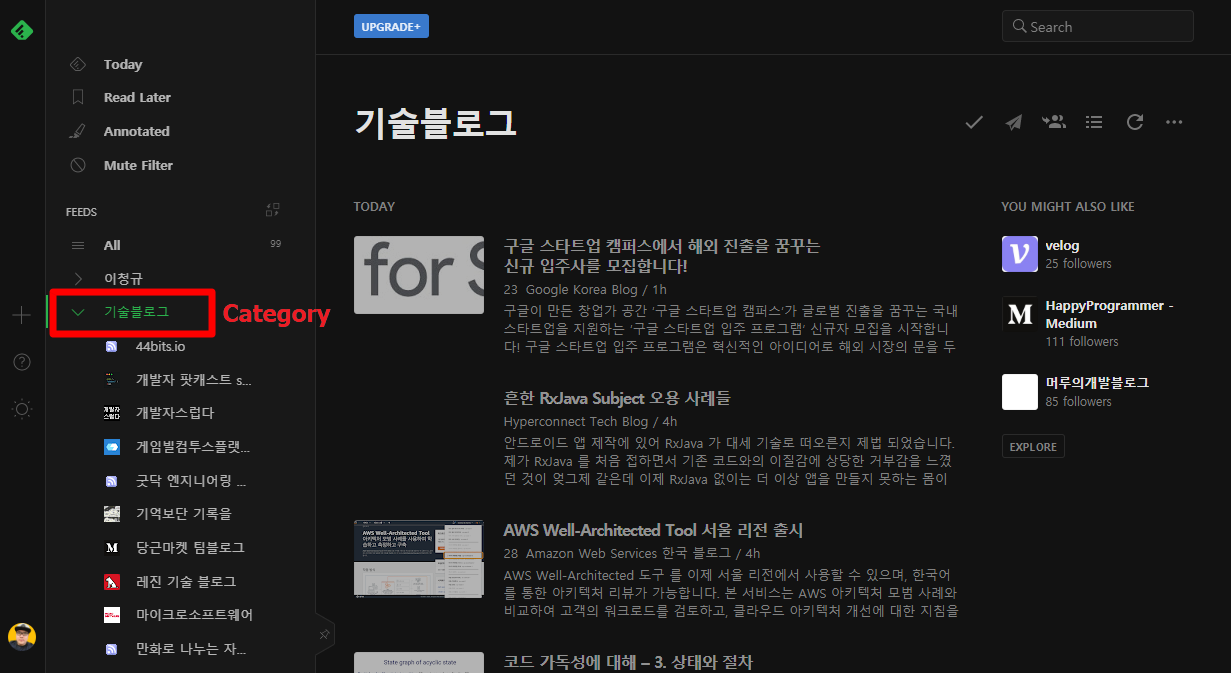Click the All feeds lines icon
Image resolution: width=1231 pixels, height=673 pixels.
(x=78, y=245)
